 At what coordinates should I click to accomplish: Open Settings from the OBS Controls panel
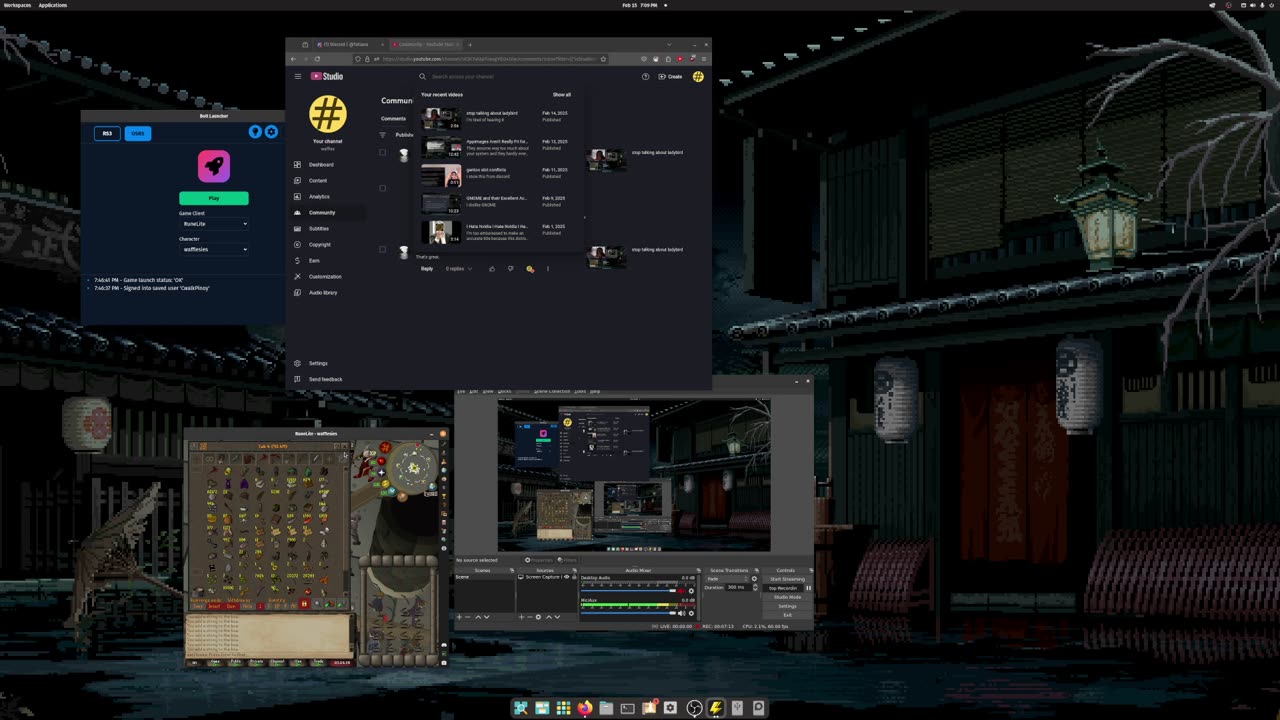tap(787, 606)
